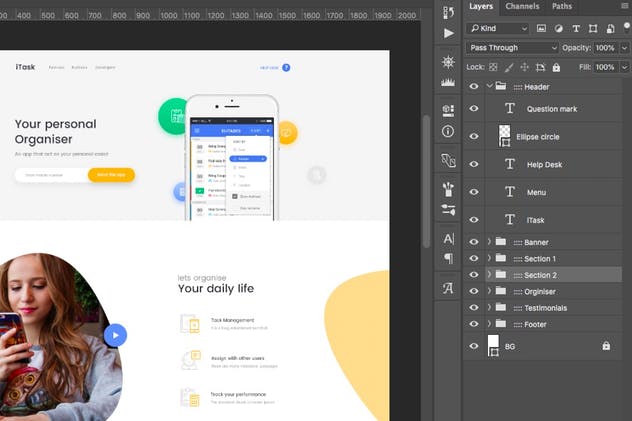Select the Testimonials layer group
This screenshot has width=632, height=421.
coord(545,308)
